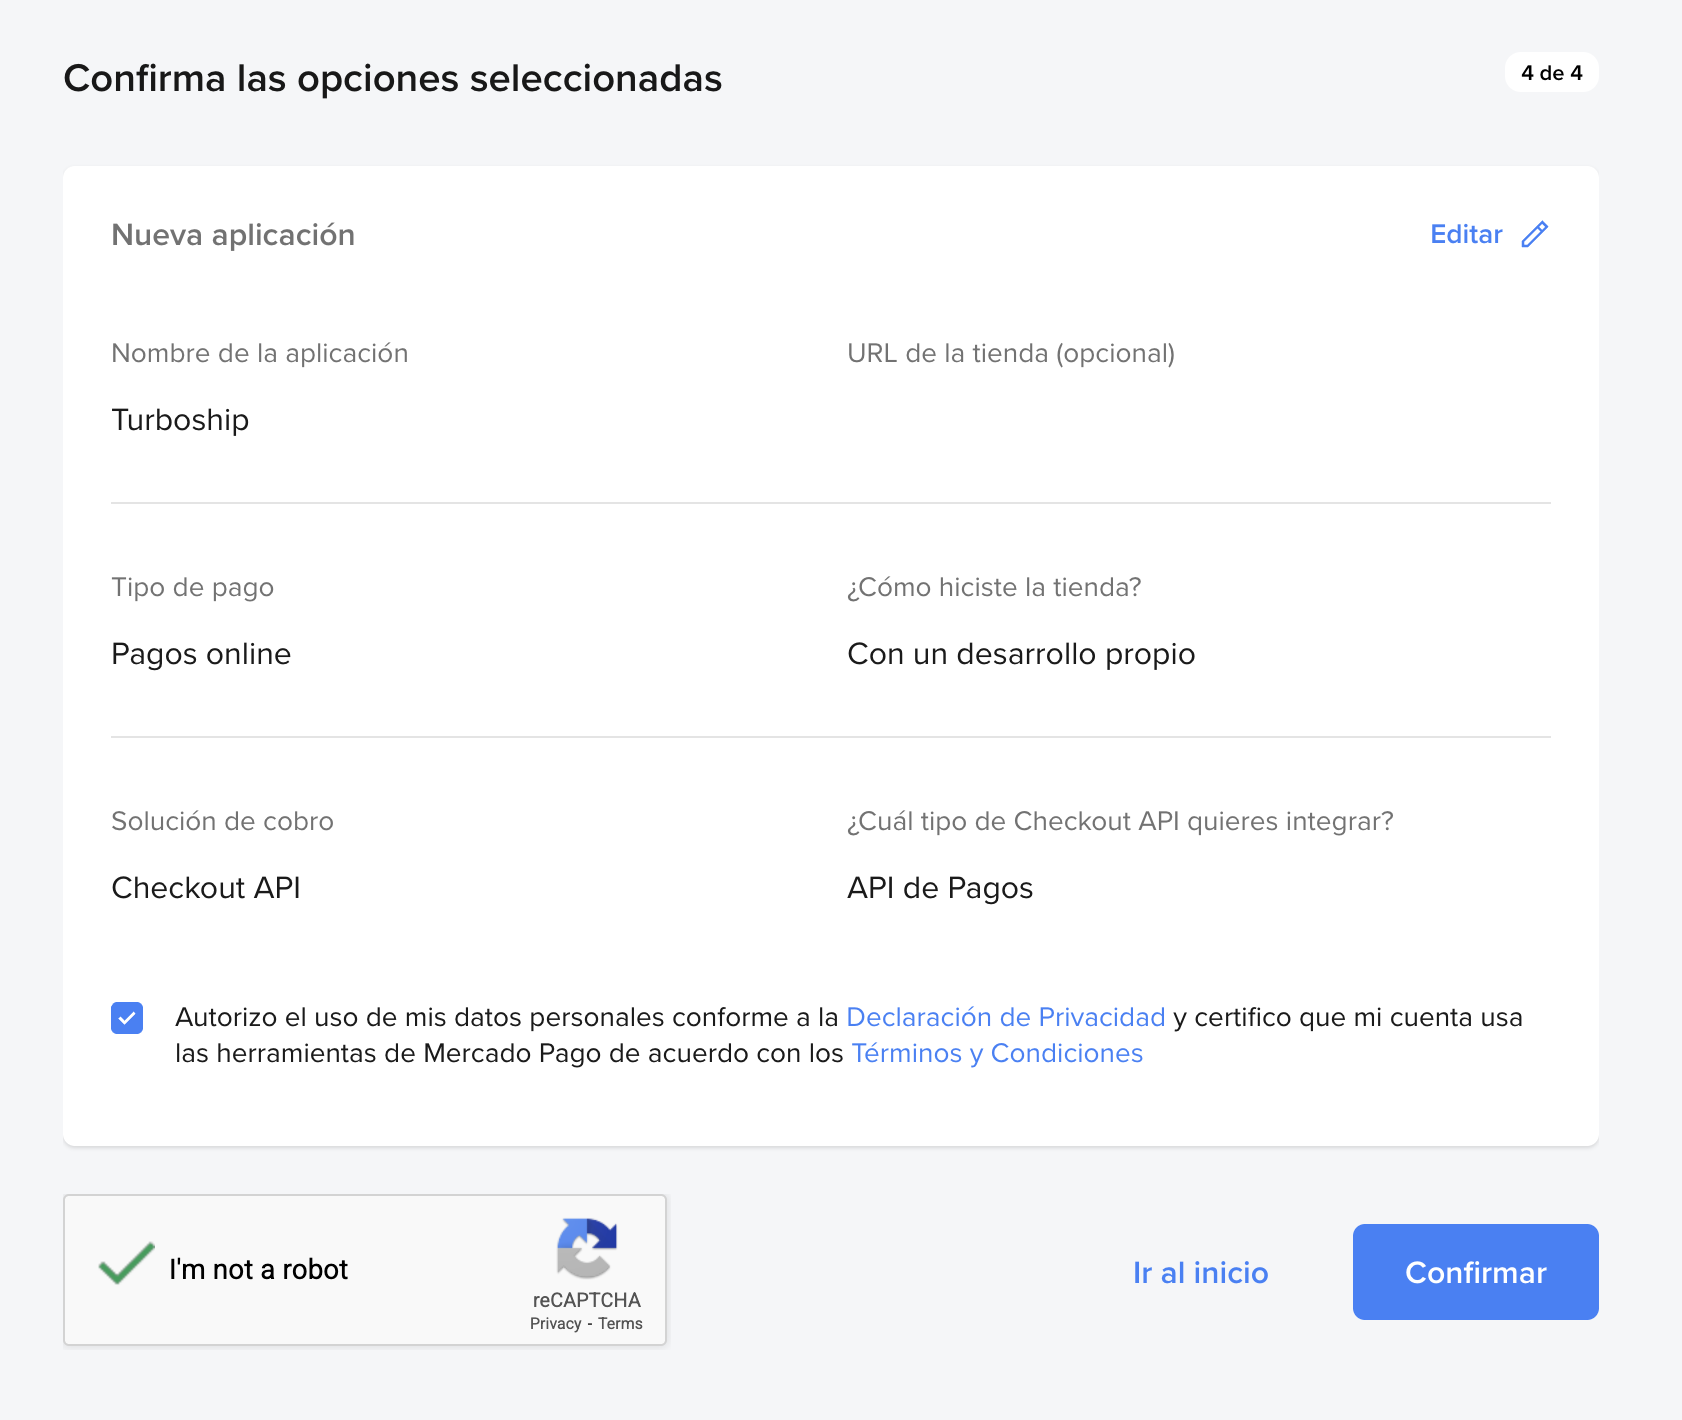Click the Checkout API solution value
Image resolution: width=1682 pixels, height=1420 pixels.
coord(205,888)
